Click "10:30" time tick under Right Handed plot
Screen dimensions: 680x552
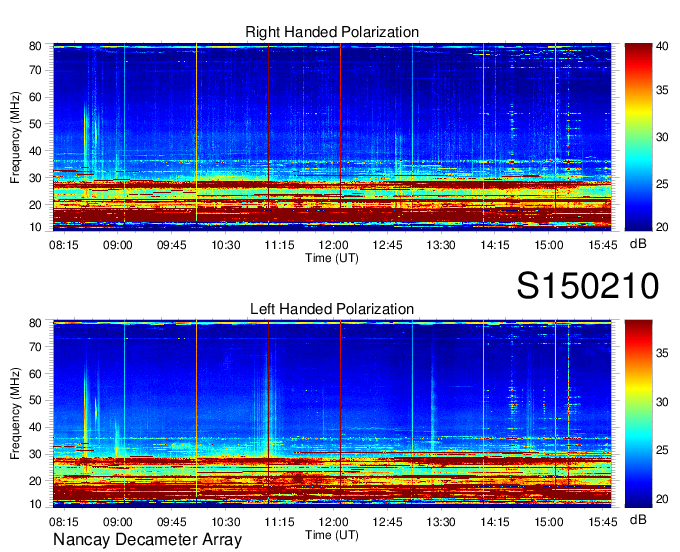click(226, 245)
